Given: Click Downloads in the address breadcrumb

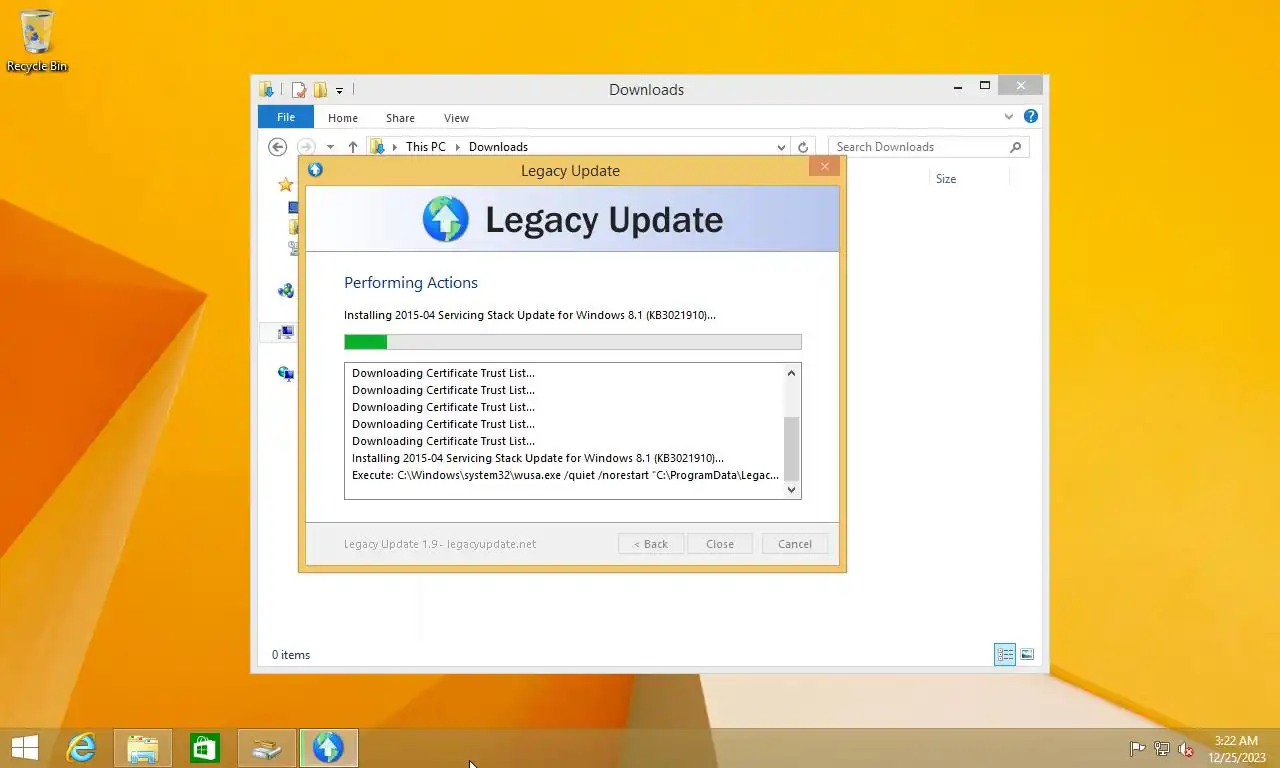Looking at the screenshot, I should pyautogui.click(x=498, y=147).
